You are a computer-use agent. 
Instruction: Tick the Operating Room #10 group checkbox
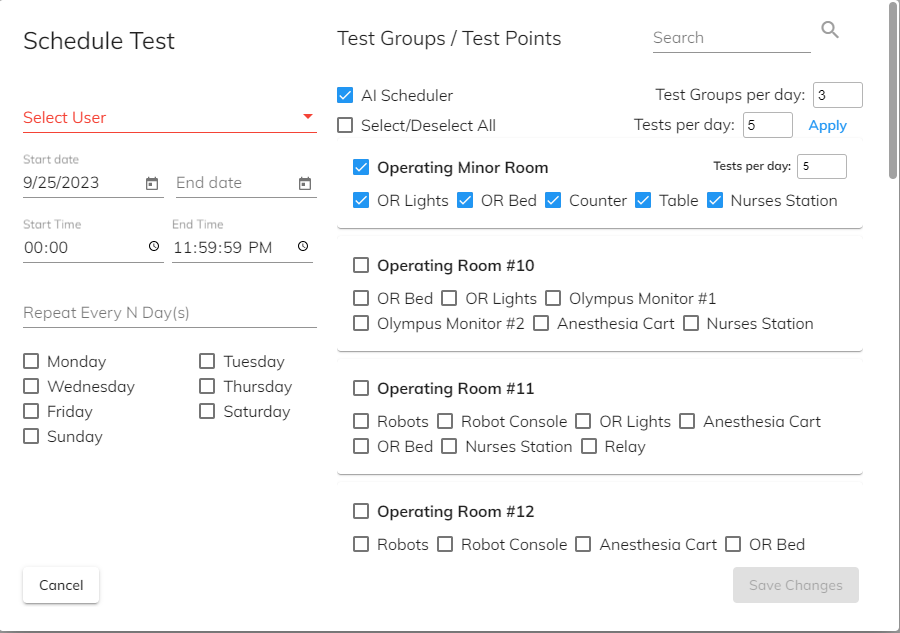click(361, 266)
